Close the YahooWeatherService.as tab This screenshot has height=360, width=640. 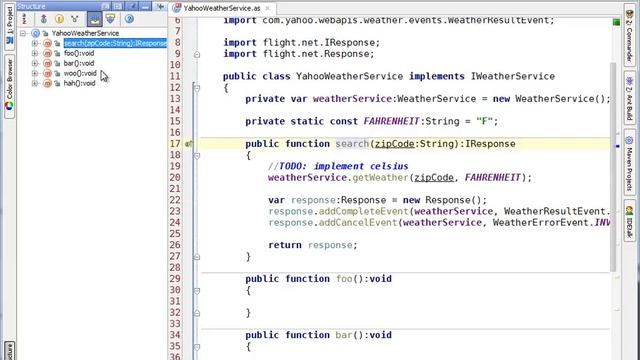pos(268,8)
